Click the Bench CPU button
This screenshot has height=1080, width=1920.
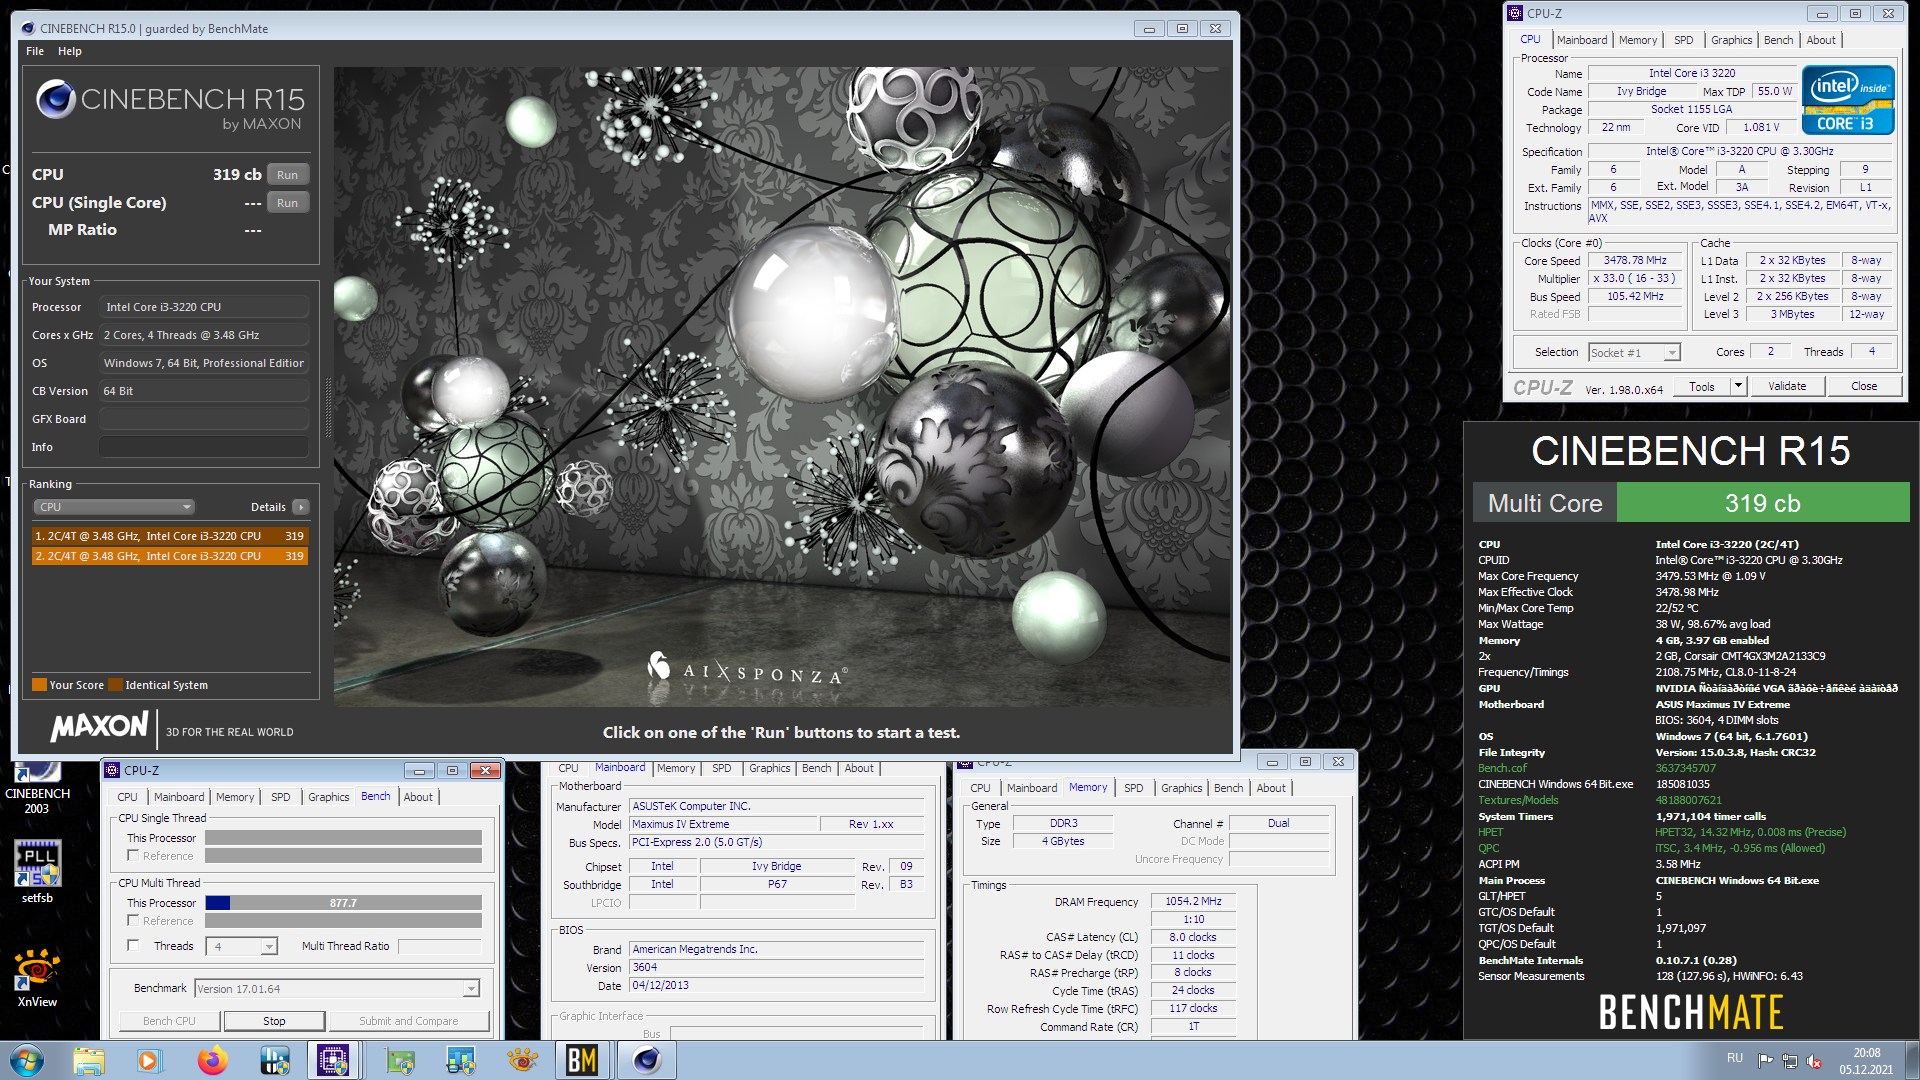[x=169, y=1021]
